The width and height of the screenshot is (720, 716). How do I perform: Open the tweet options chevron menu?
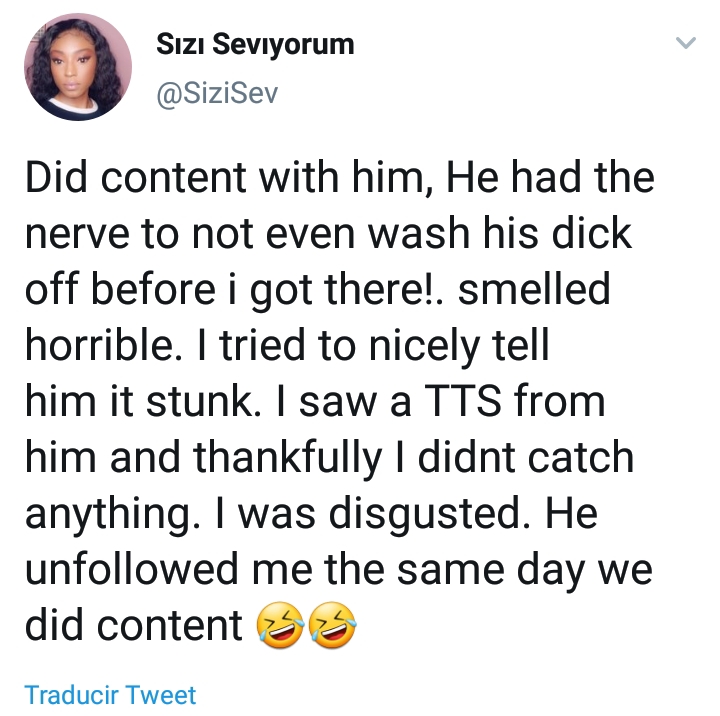pyautogui.click(x=686, y=43)
